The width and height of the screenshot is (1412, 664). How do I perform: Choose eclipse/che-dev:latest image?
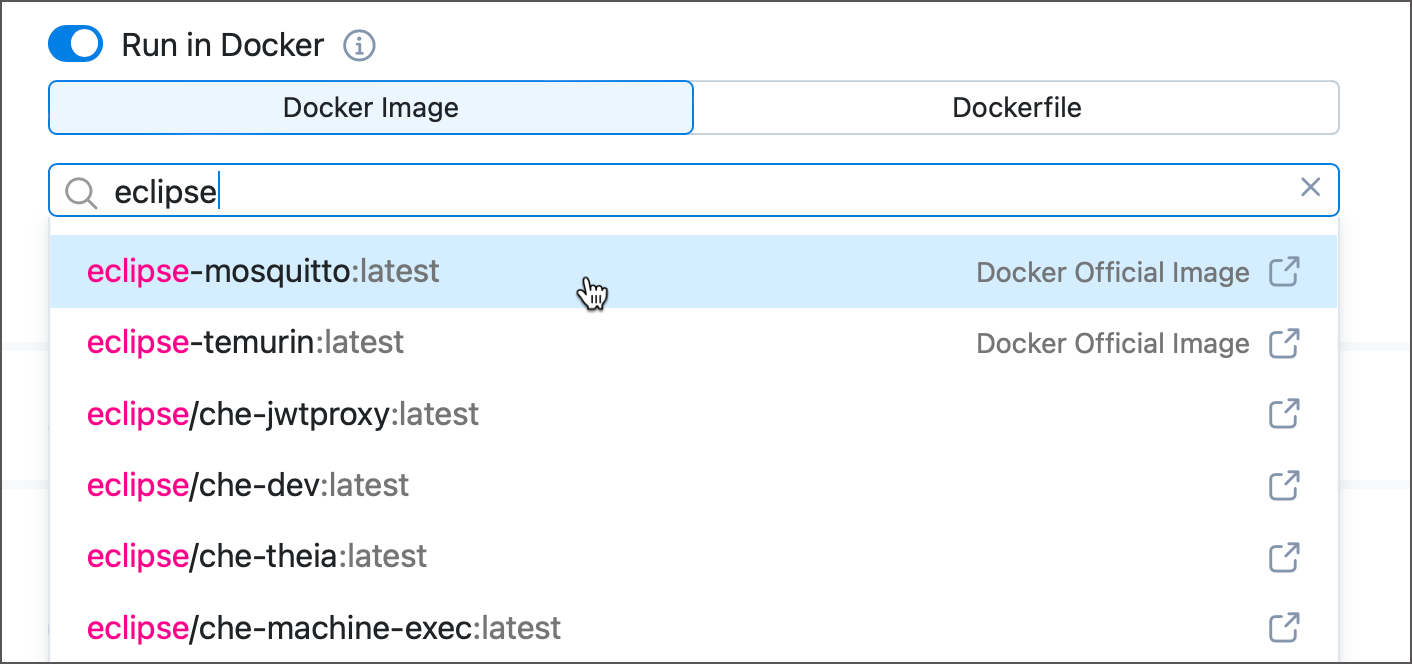248,485
